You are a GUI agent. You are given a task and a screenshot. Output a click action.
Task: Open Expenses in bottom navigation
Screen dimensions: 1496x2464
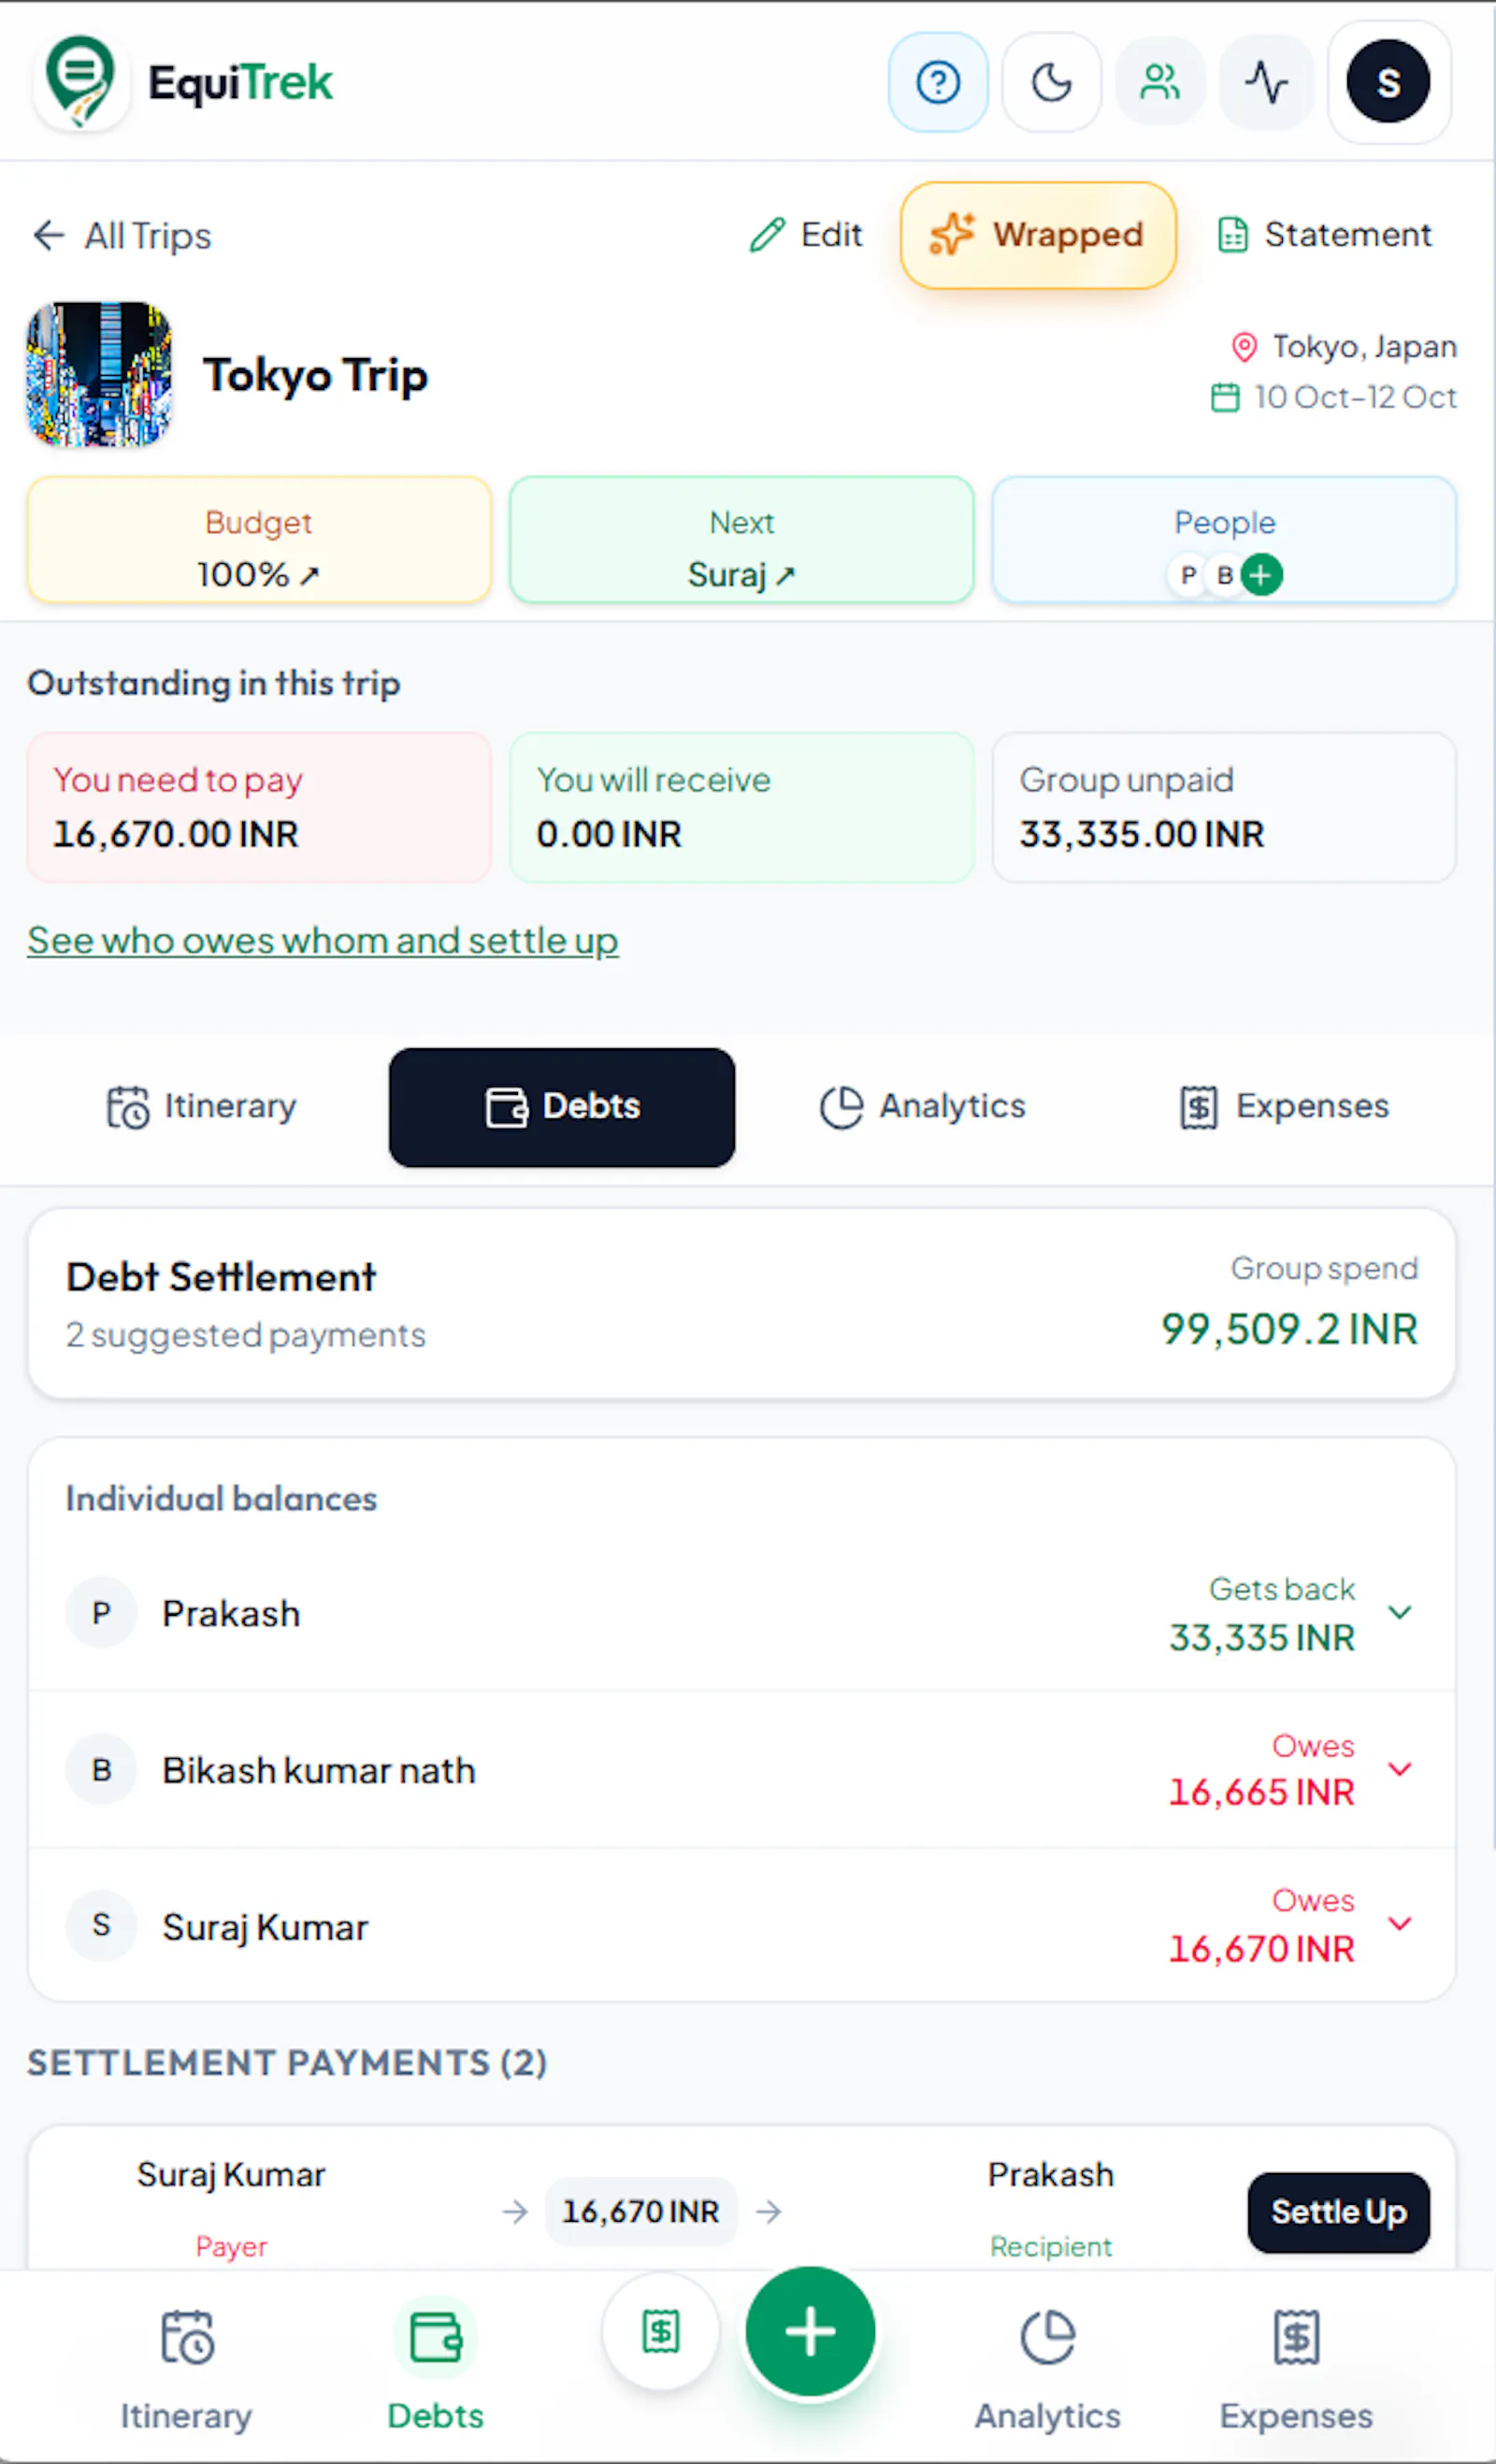pos(1296,2369)
